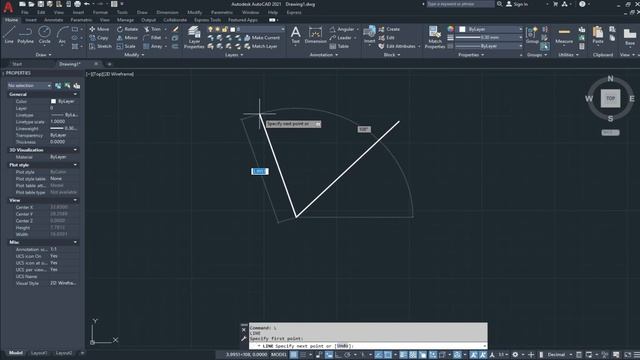This screenshot has width=640, height=360.
Task: Click the Copy tool in Modify panel
Action: (x=99, y=38)
